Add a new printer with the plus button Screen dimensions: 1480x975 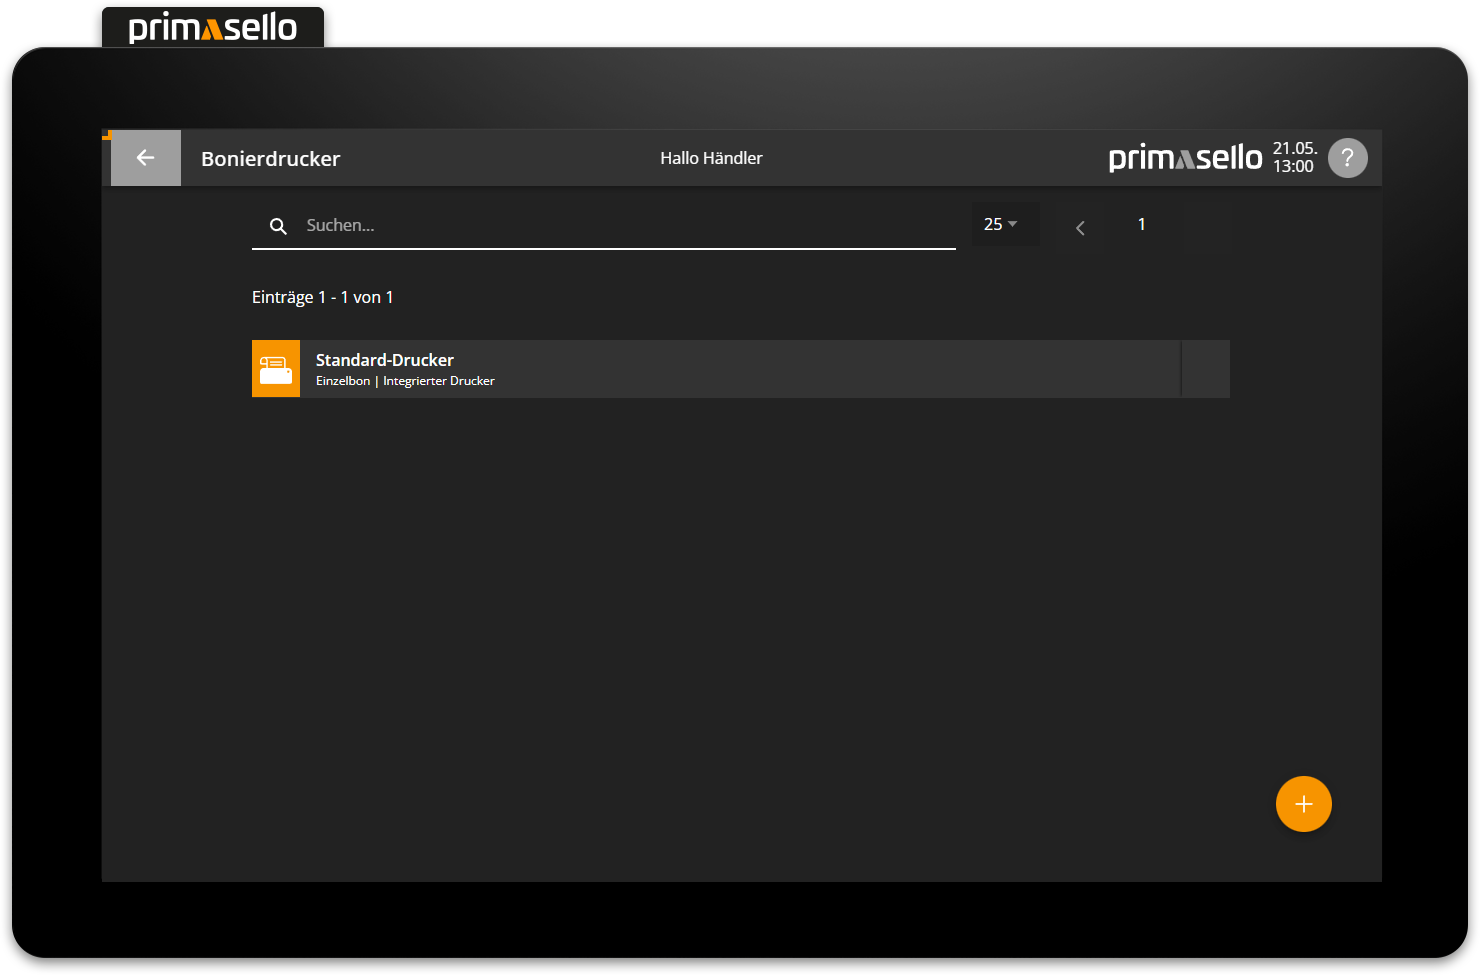click(x=1303, y=804)
